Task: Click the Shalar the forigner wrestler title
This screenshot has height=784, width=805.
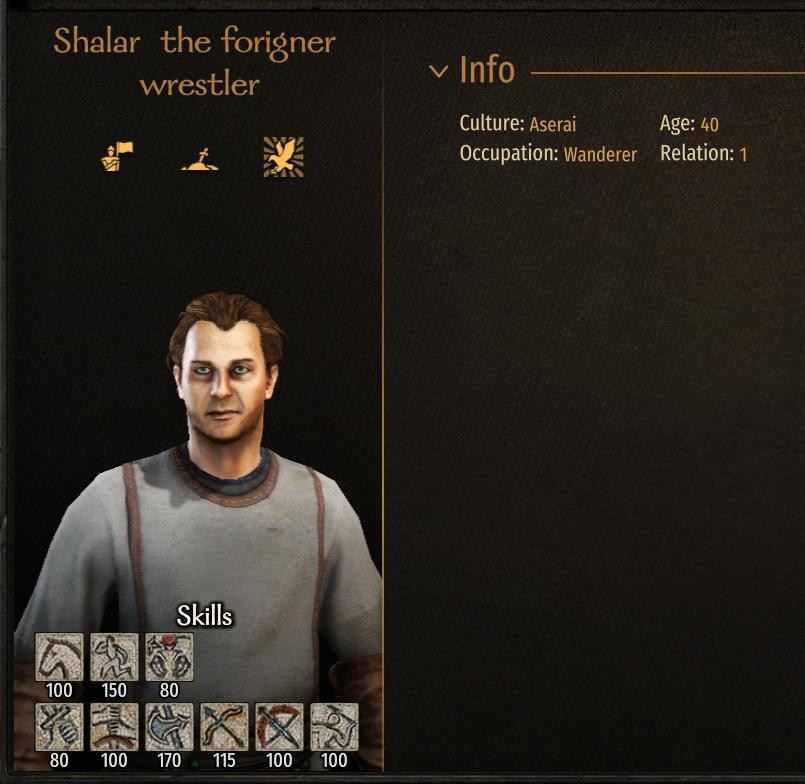Action: (195, 62)
